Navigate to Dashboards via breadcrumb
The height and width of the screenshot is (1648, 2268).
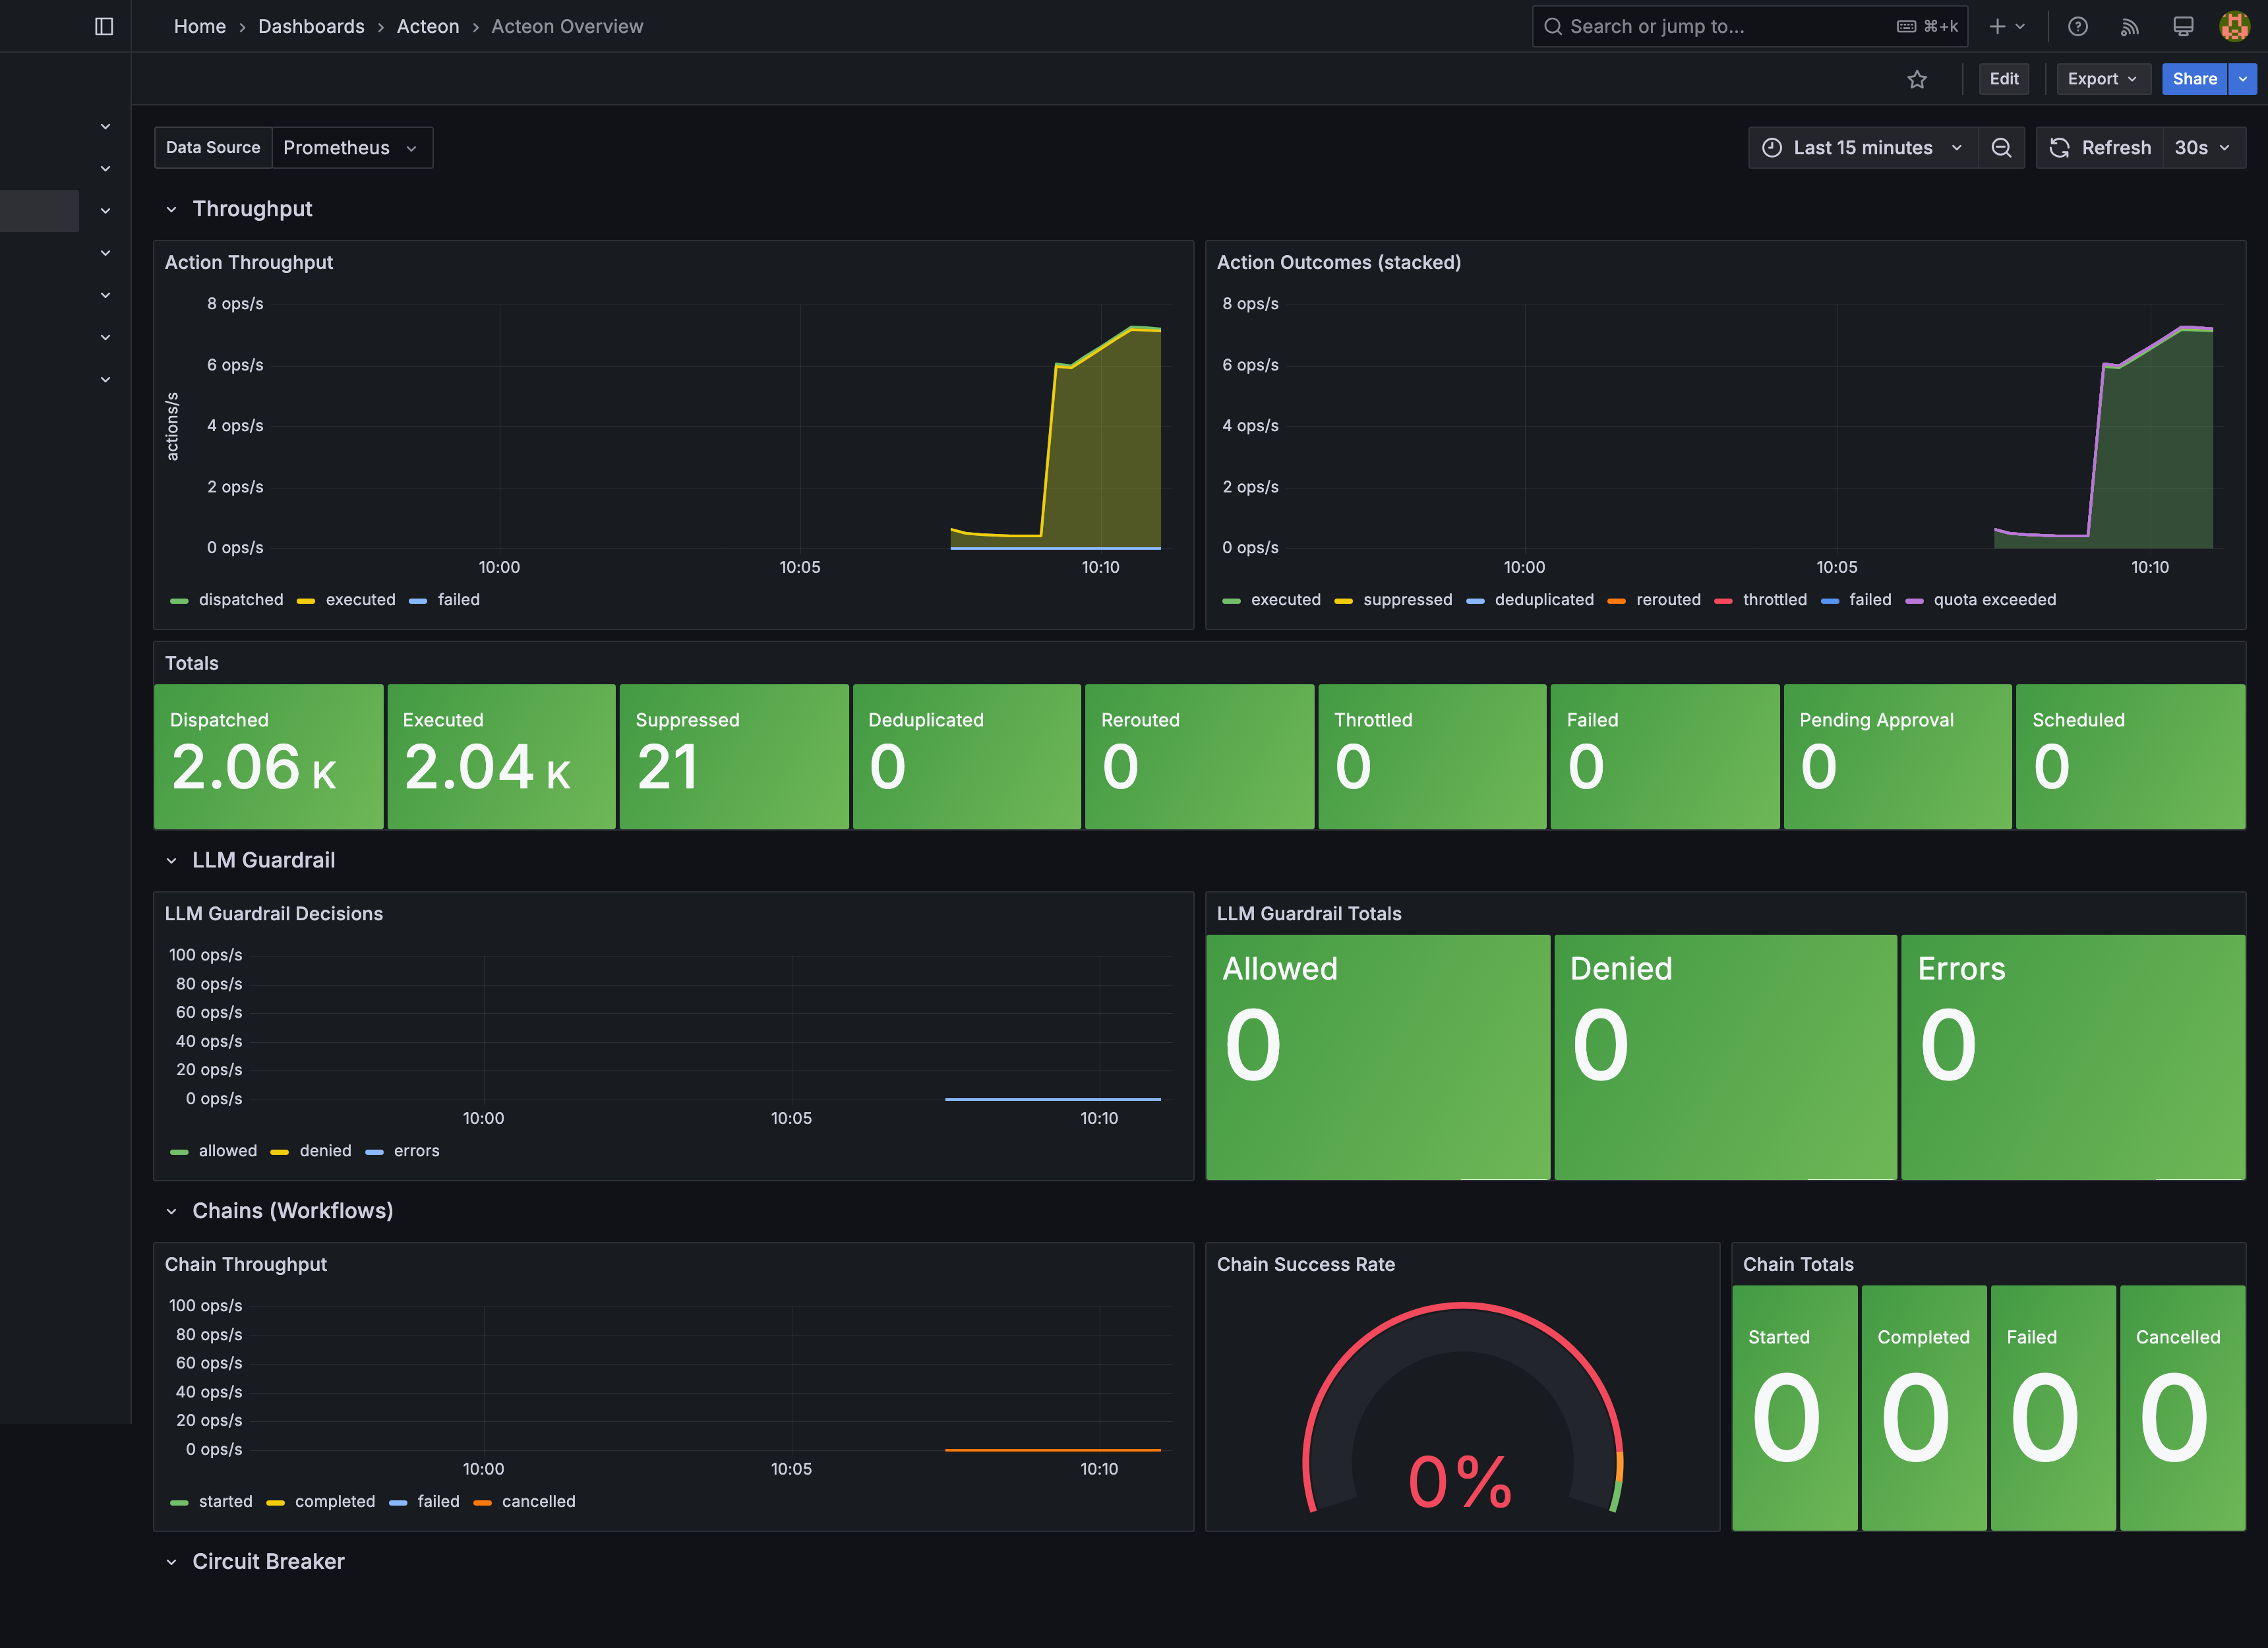coord(311,26)
